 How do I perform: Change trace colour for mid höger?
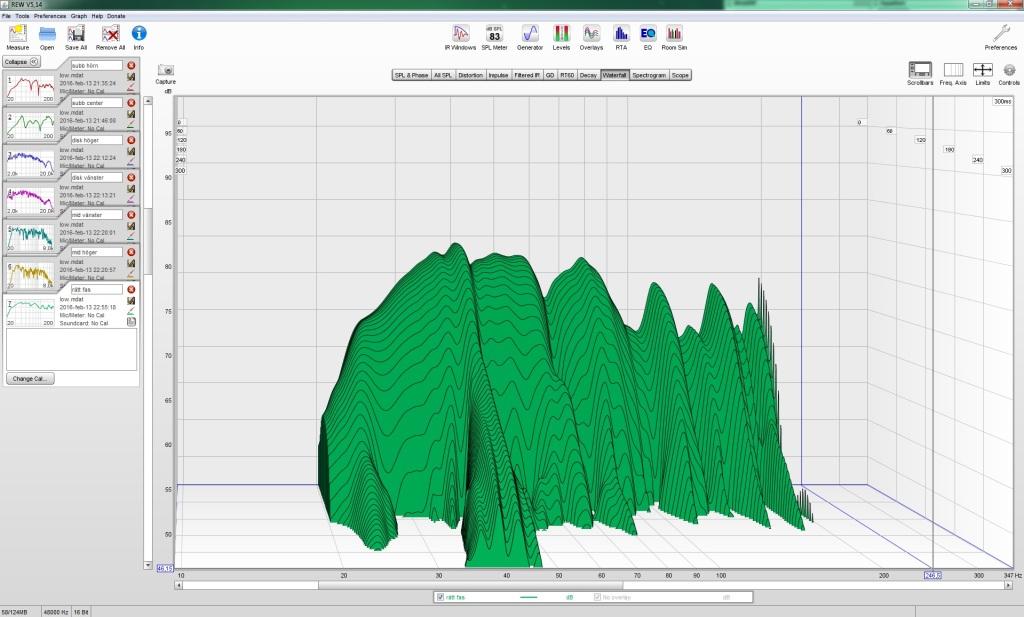tap(131, 273)
